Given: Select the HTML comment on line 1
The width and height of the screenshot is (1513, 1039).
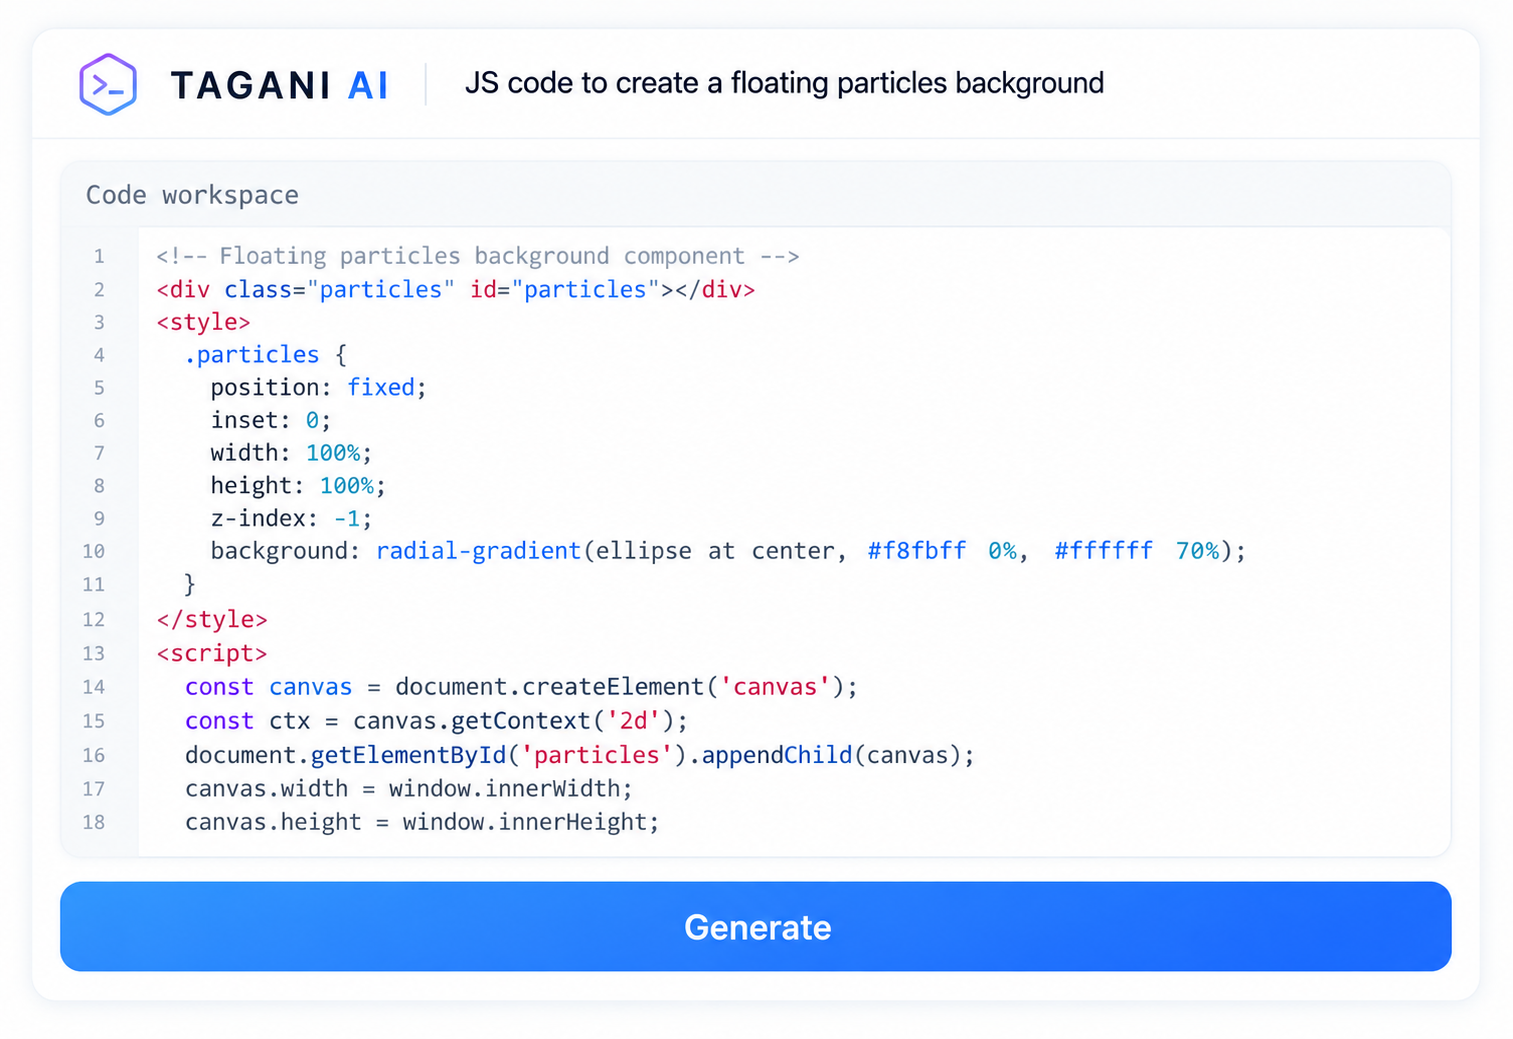Looking at the screenshot, I should 477,256.
